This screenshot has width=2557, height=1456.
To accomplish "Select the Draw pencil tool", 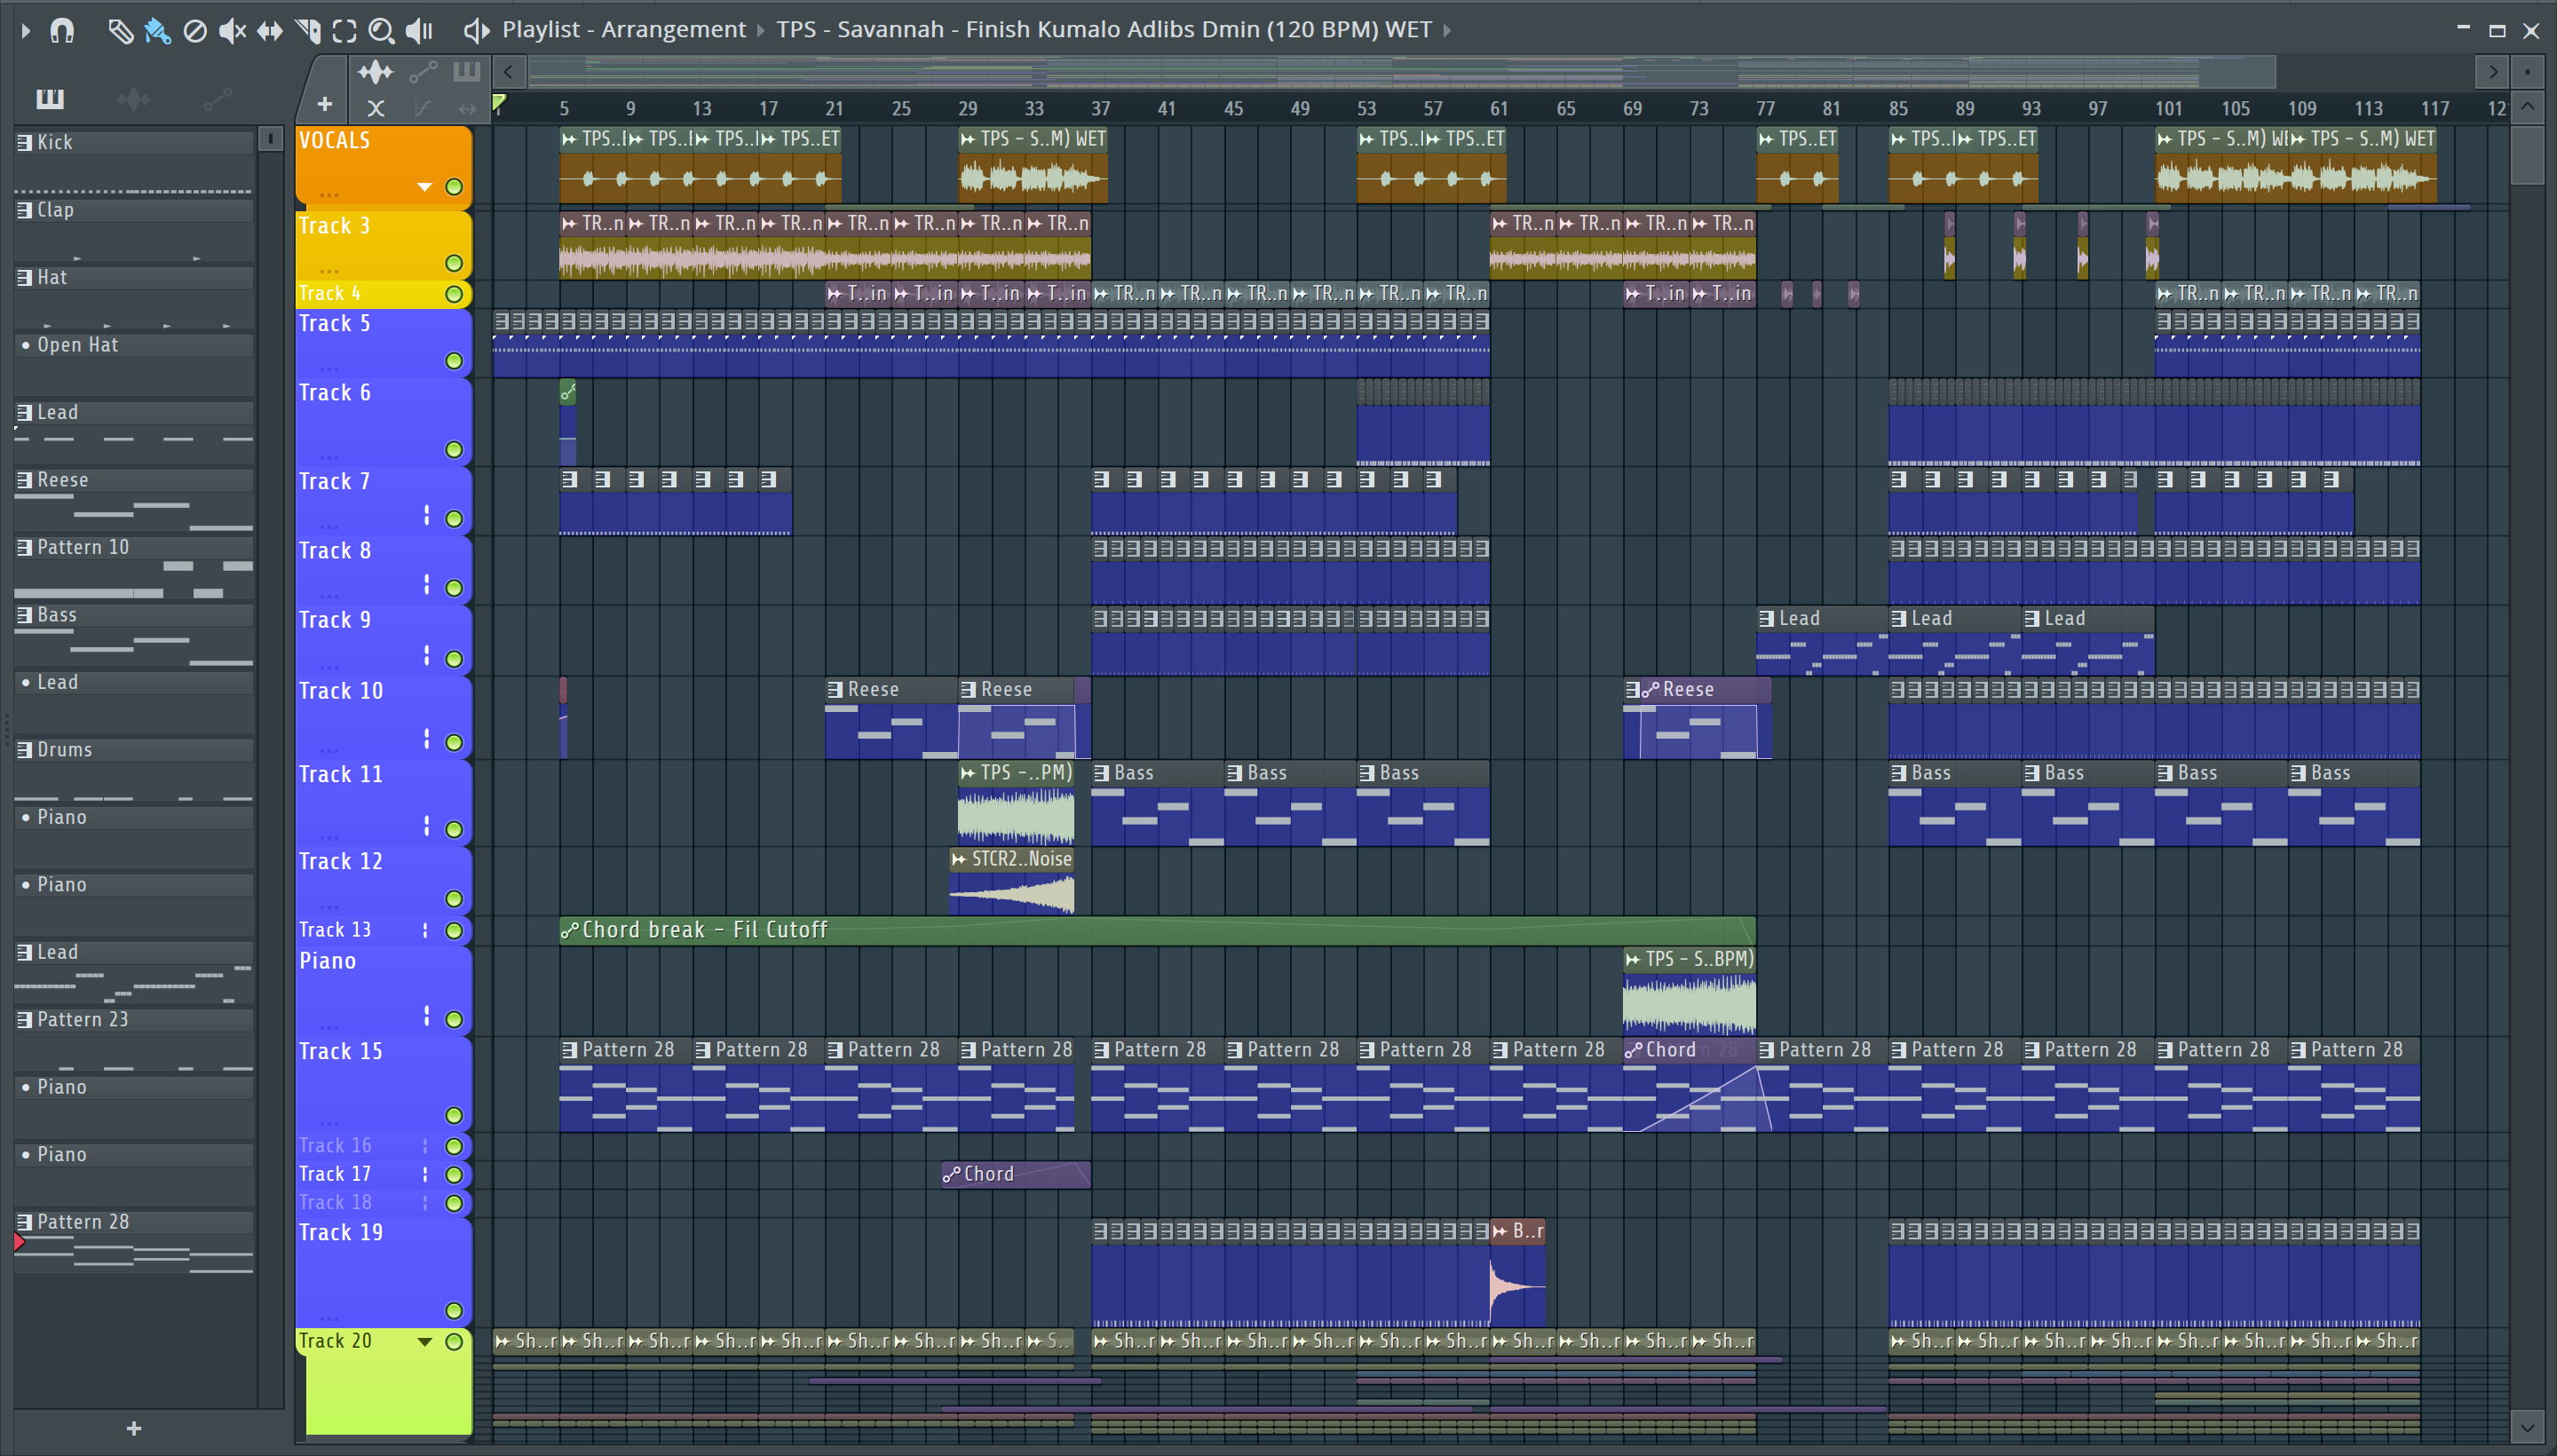I will (120, 31).
